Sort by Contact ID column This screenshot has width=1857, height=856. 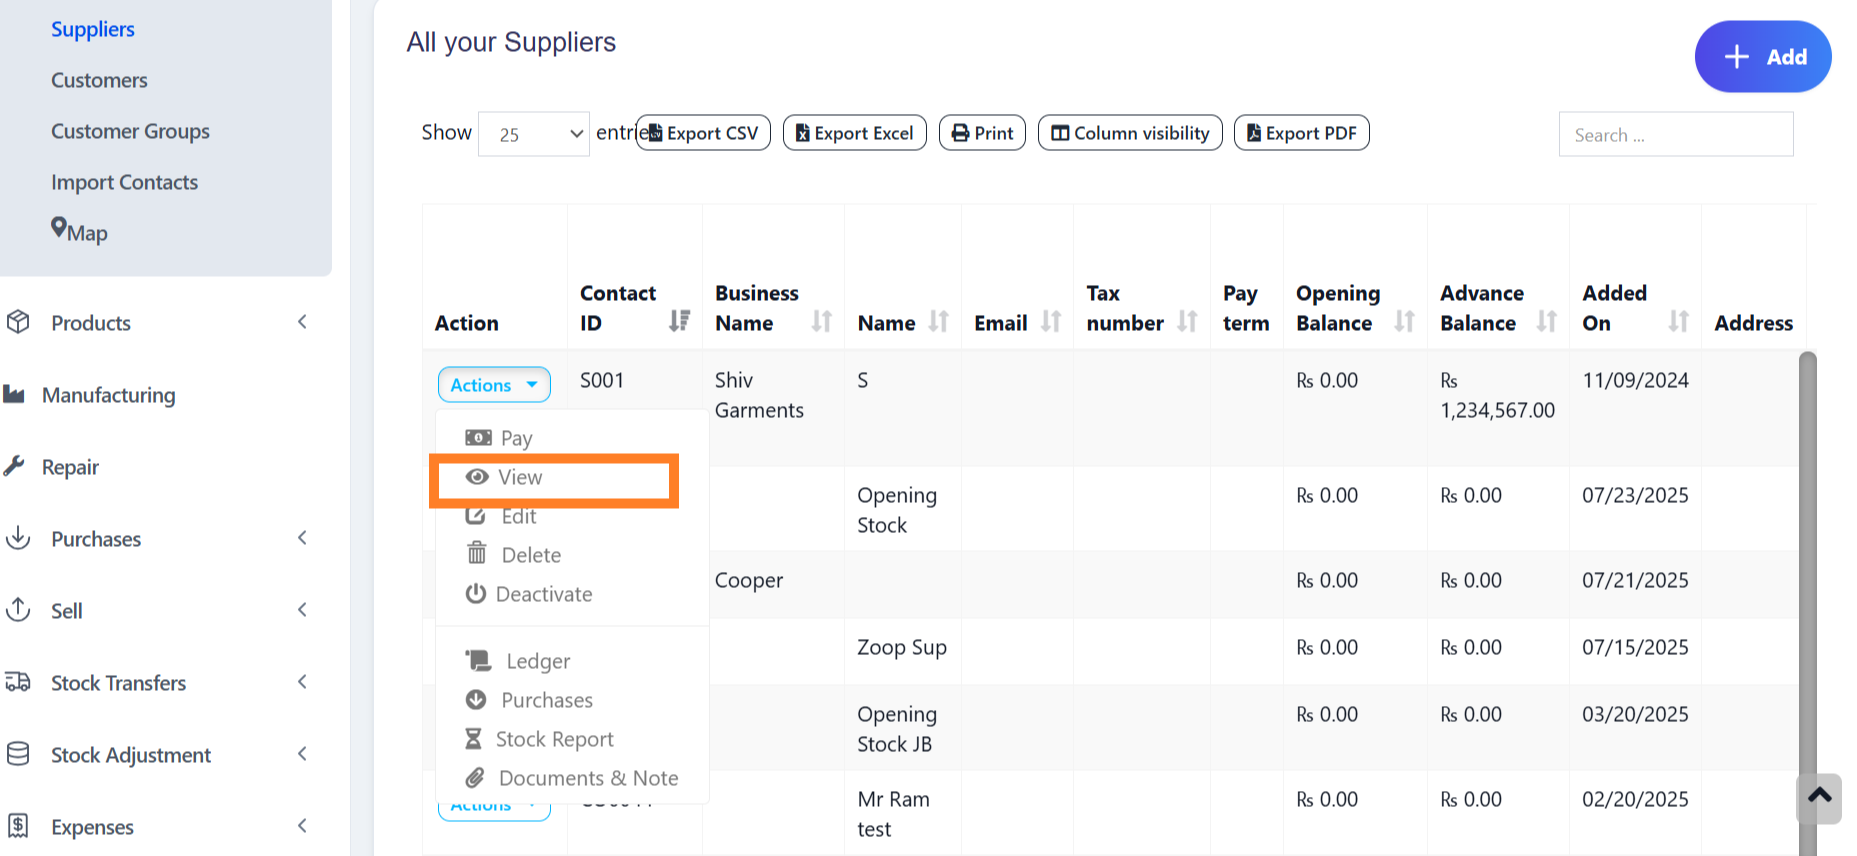pos(679,321)
